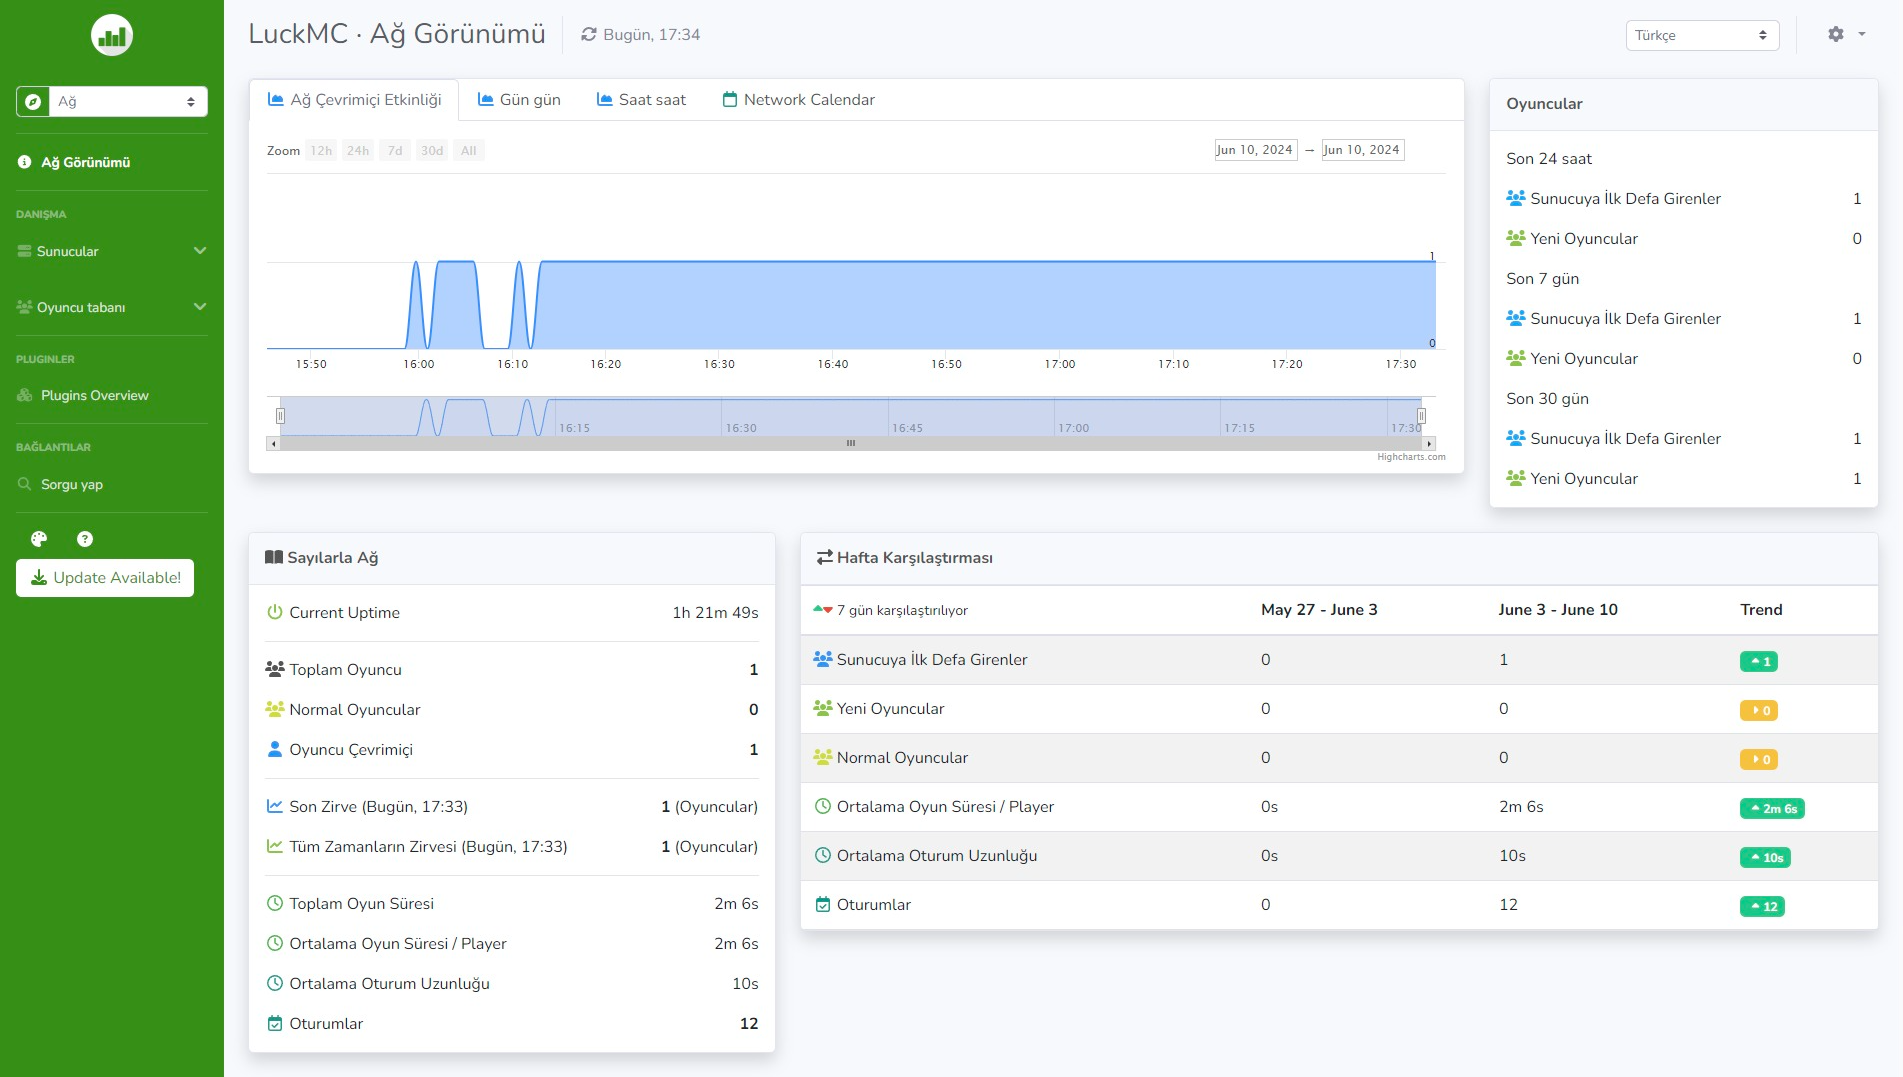
Task: Click the Update Available! button
Action: (x=105, y=578)
